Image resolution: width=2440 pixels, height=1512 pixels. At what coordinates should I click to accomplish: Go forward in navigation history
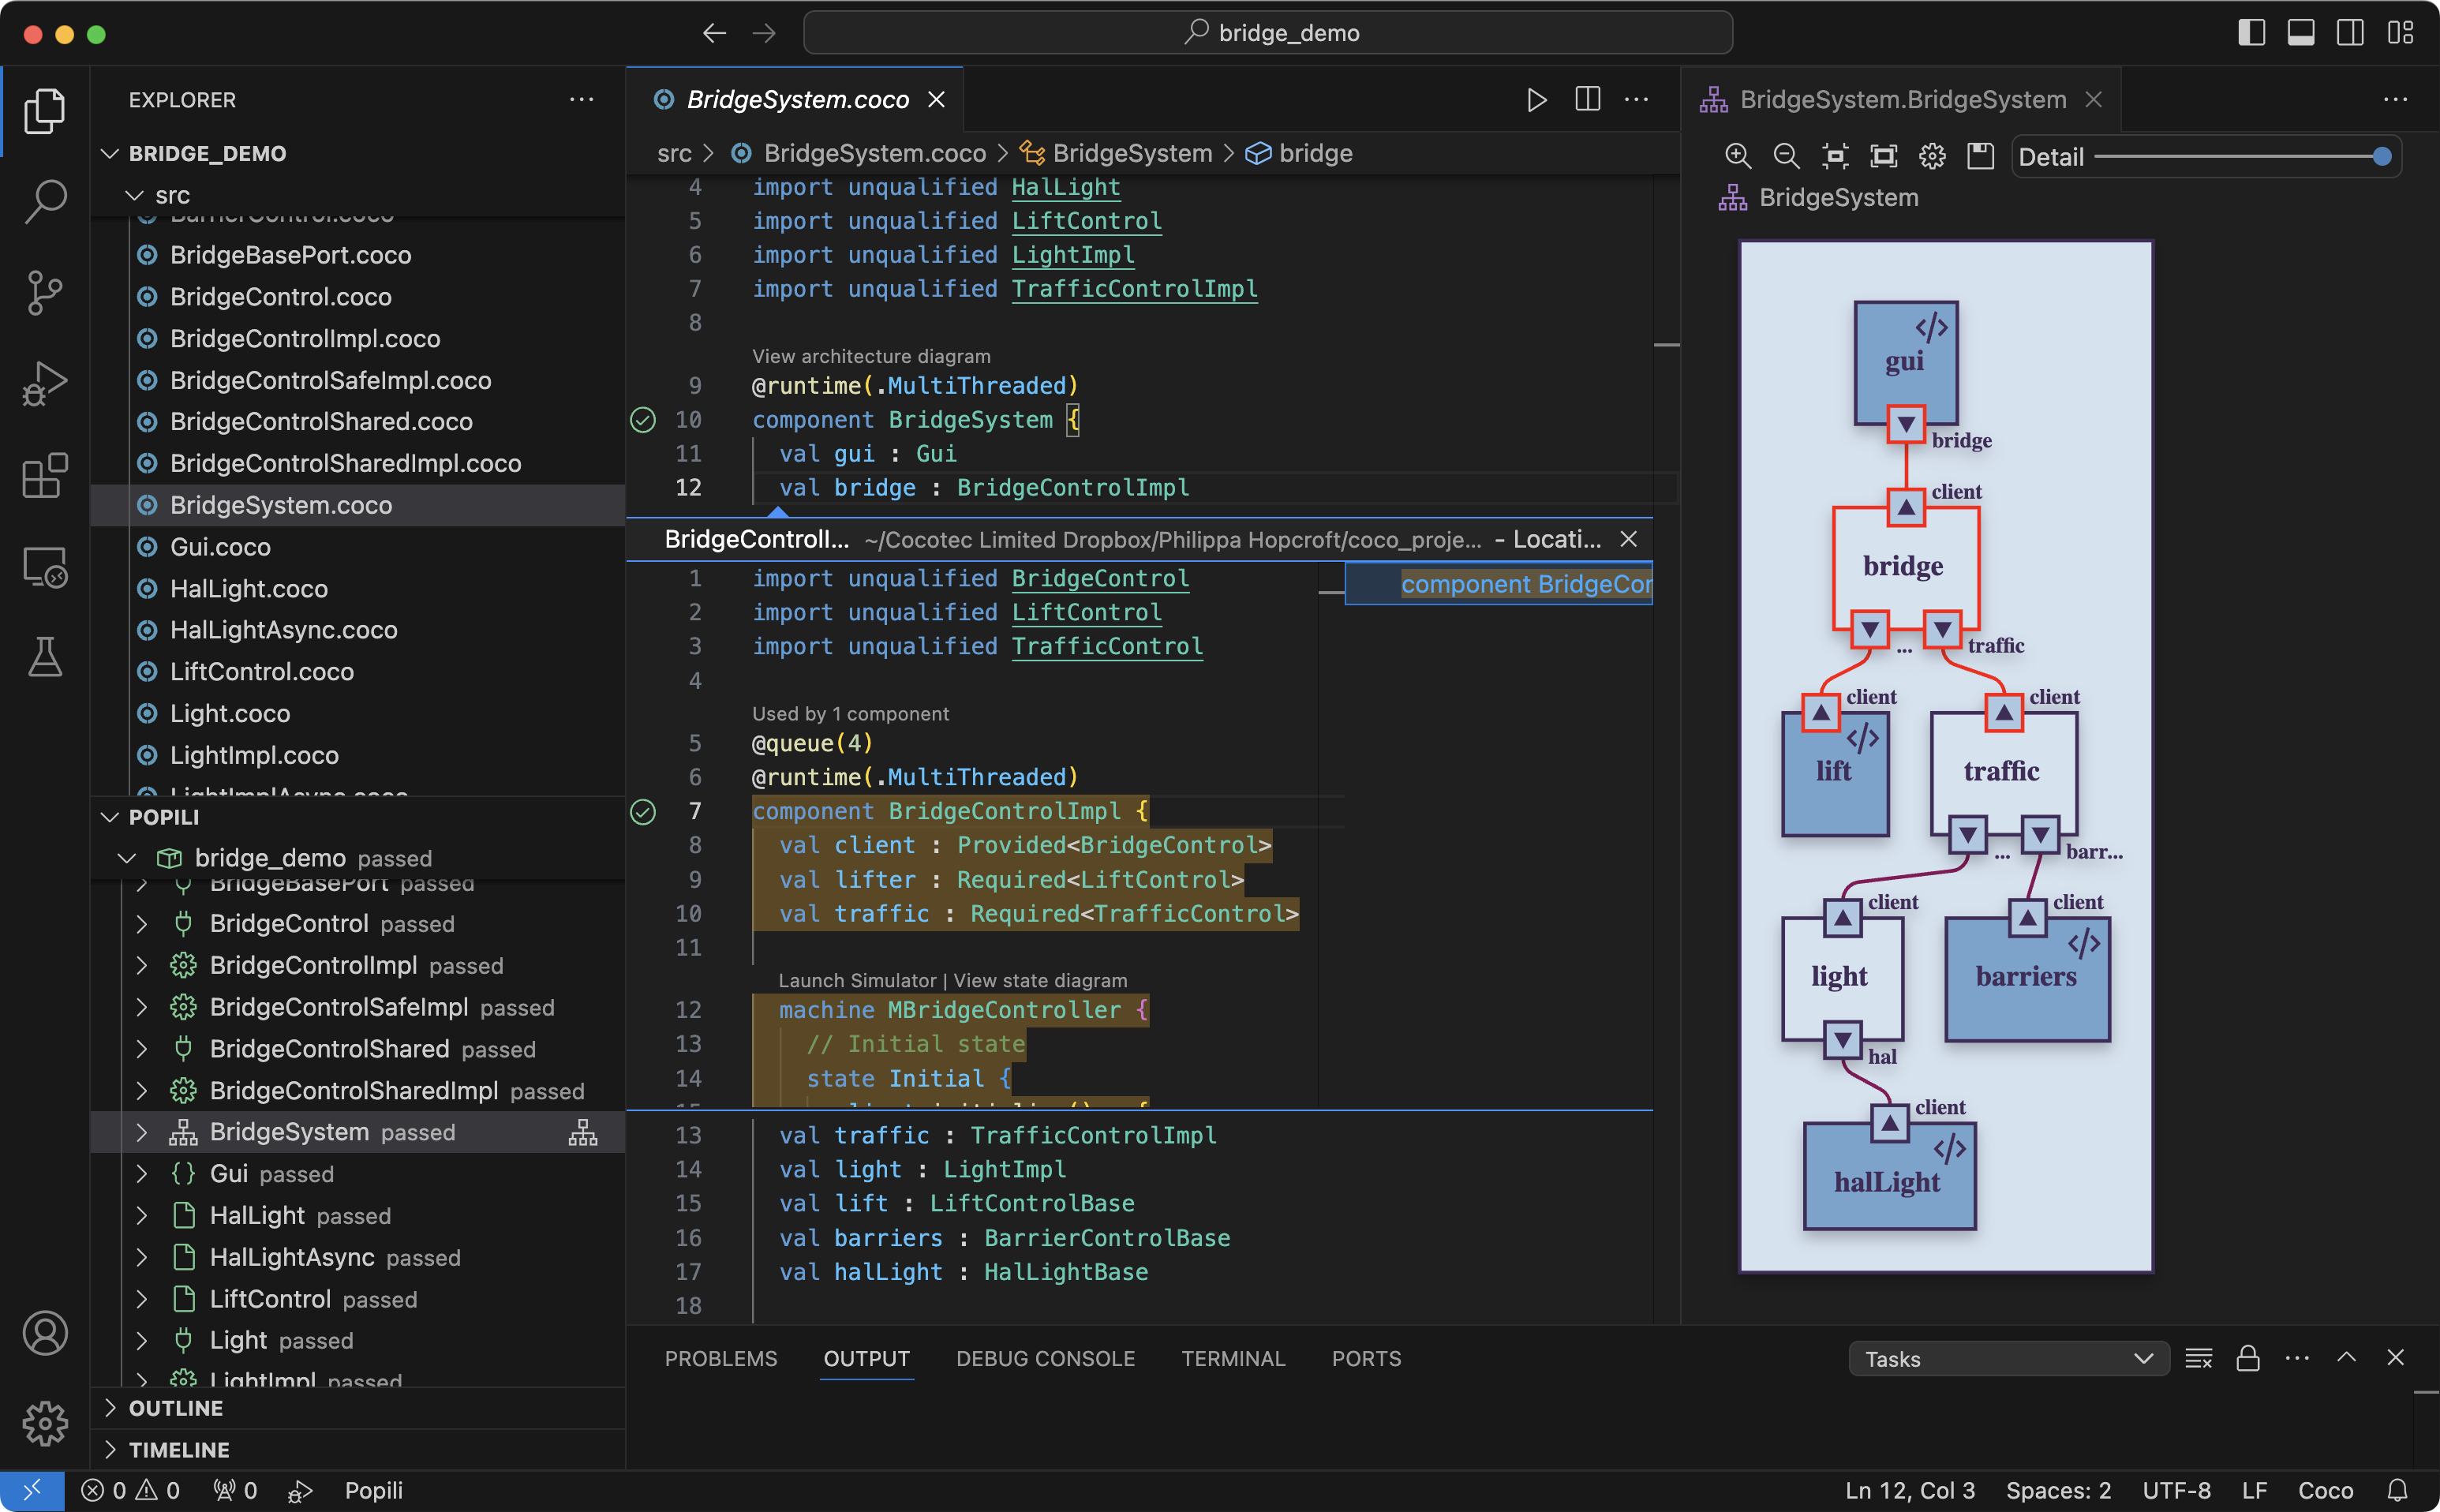point(764,33)
